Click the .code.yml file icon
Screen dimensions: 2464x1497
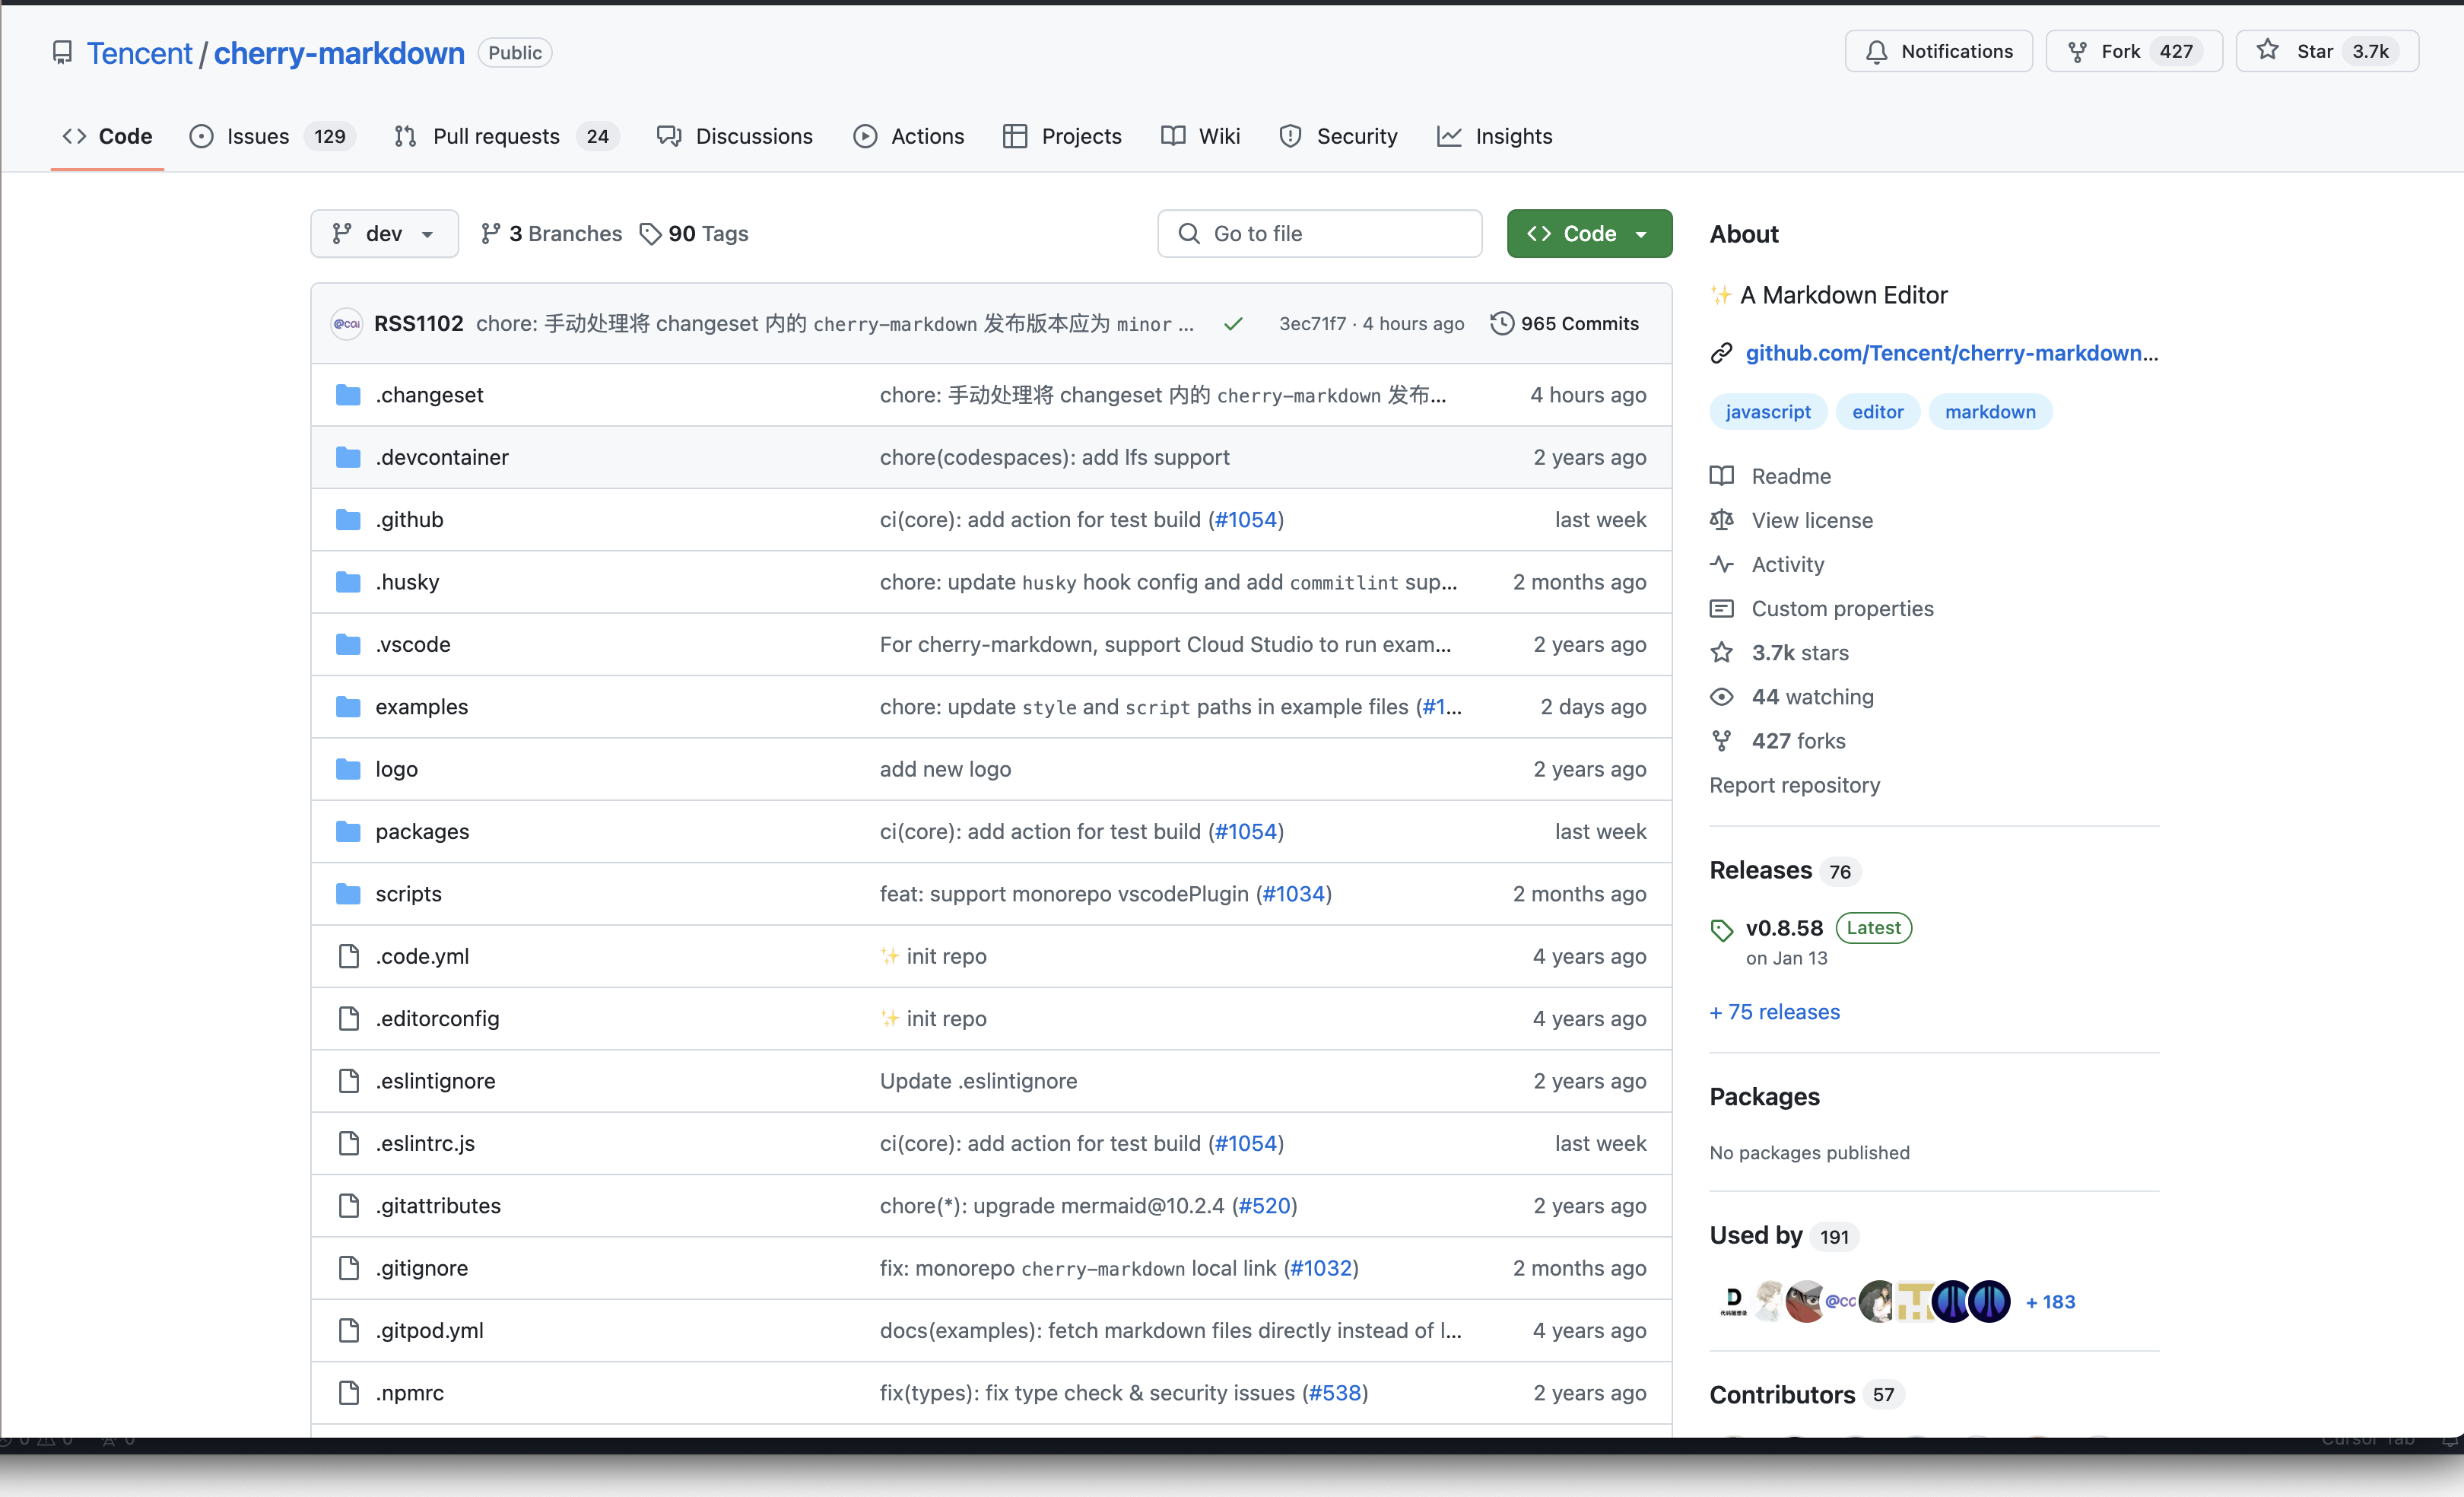coord(348,956)
